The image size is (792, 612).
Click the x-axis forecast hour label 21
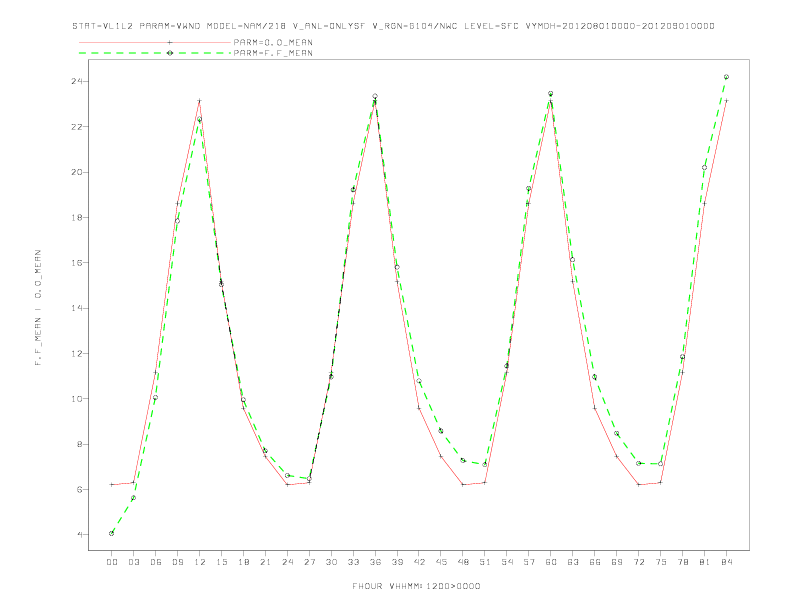(265, 562)
